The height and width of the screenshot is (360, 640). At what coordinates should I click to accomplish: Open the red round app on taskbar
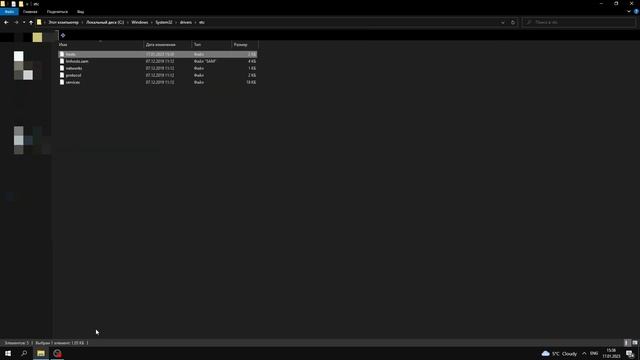click(x=57, y=353)
